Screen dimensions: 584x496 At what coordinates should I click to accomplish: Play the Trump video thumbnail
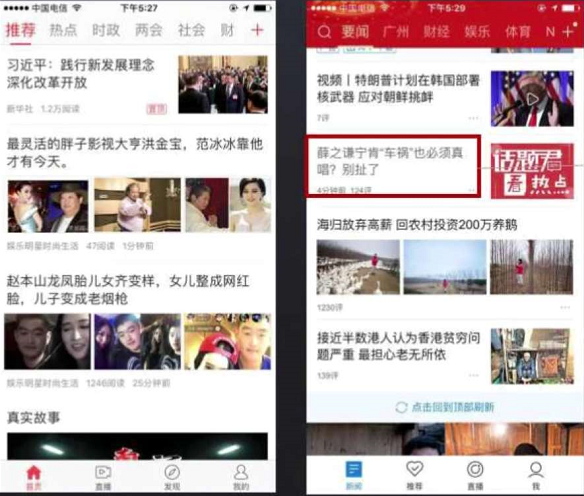tap(532, 99)
